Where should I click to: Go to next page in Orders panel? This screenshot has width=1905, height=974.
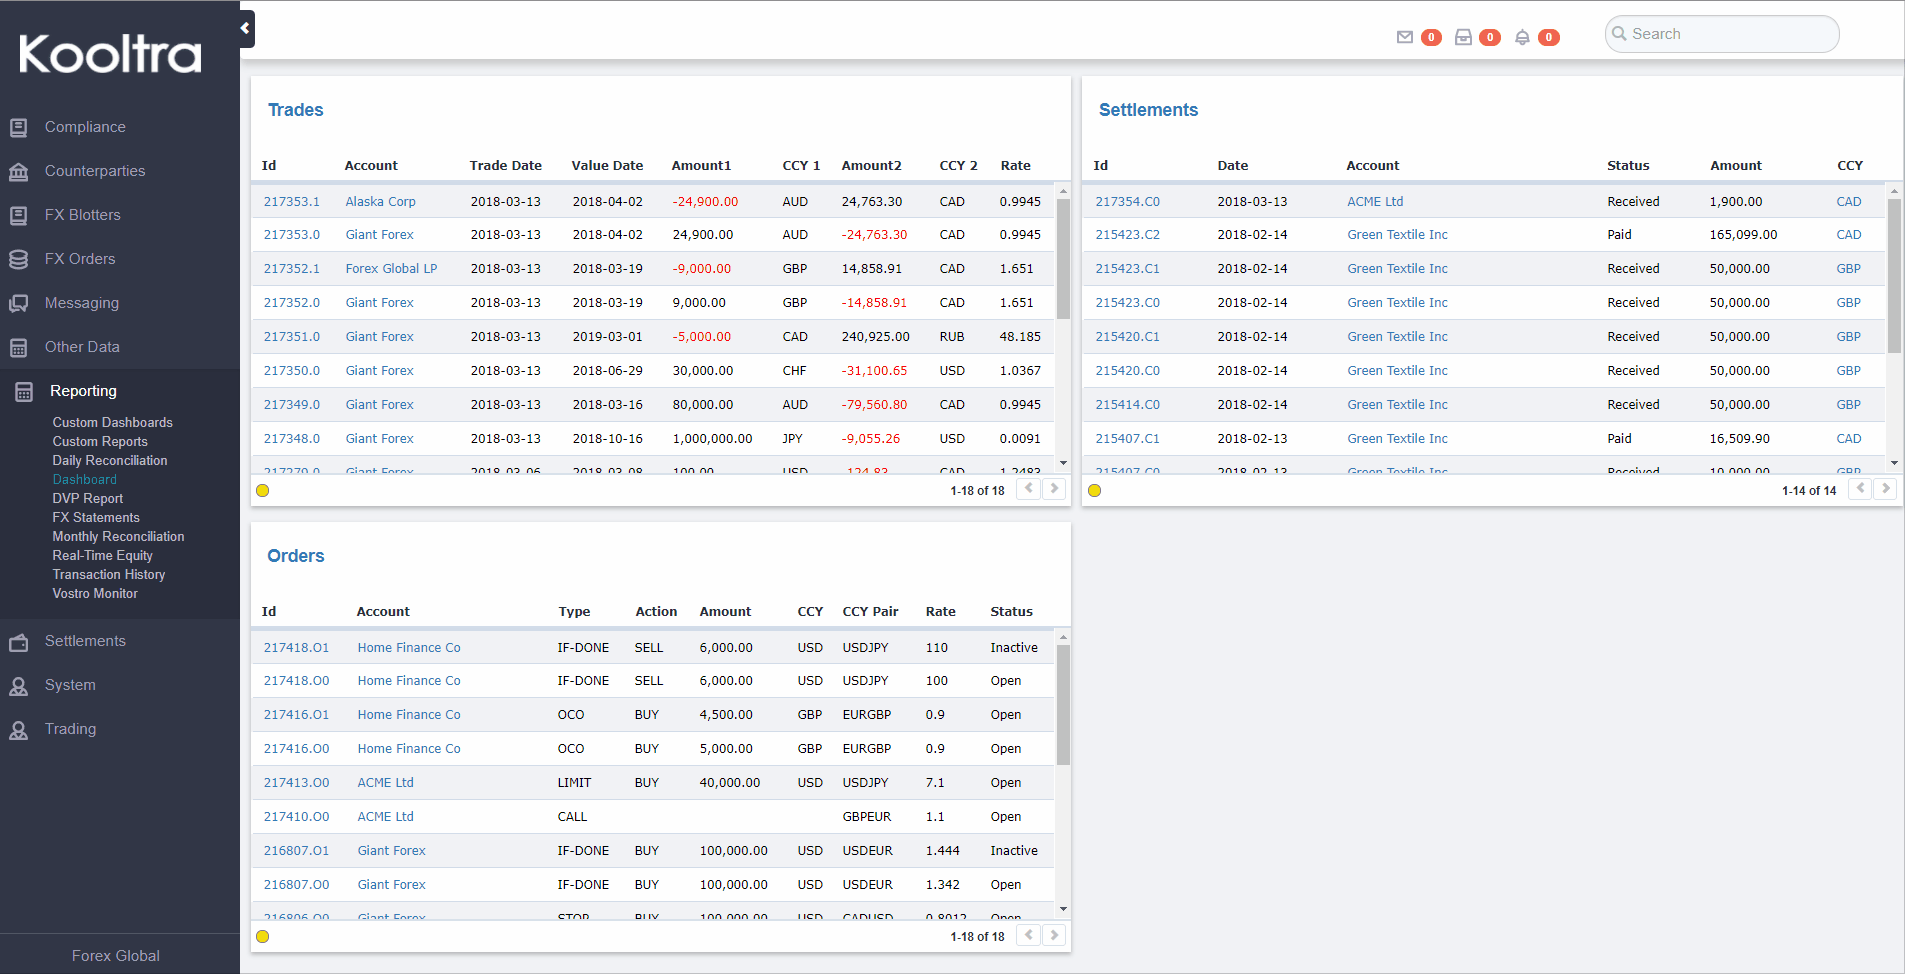point(1054,935)
